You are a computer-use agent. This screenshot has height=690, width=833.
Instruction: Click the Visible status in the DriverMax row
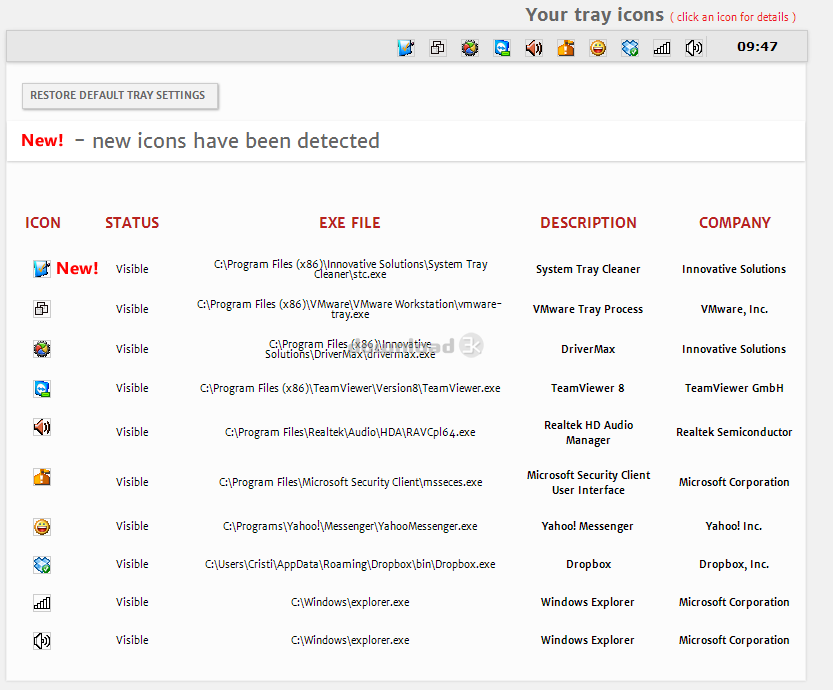click(132, 349)
